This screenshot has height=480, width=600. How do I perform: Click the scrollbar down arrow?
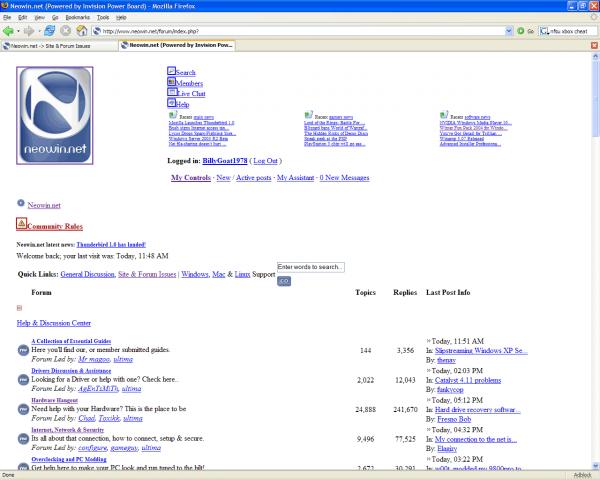pos(595,465)
